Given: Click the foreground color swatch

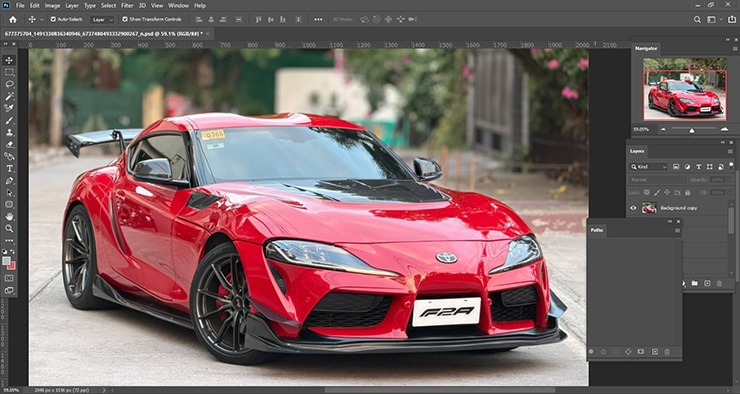Looking at the screenshot, I should pyautogui.click(x=6, y=260).
